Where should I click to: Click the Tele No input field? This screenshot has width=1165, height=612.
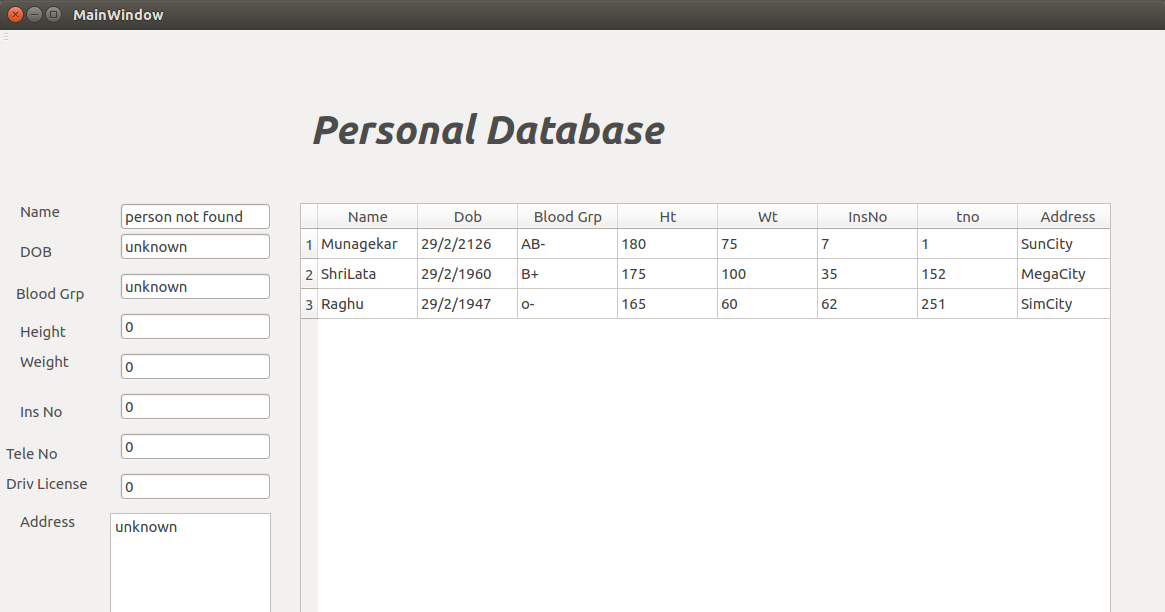(194, 446)
